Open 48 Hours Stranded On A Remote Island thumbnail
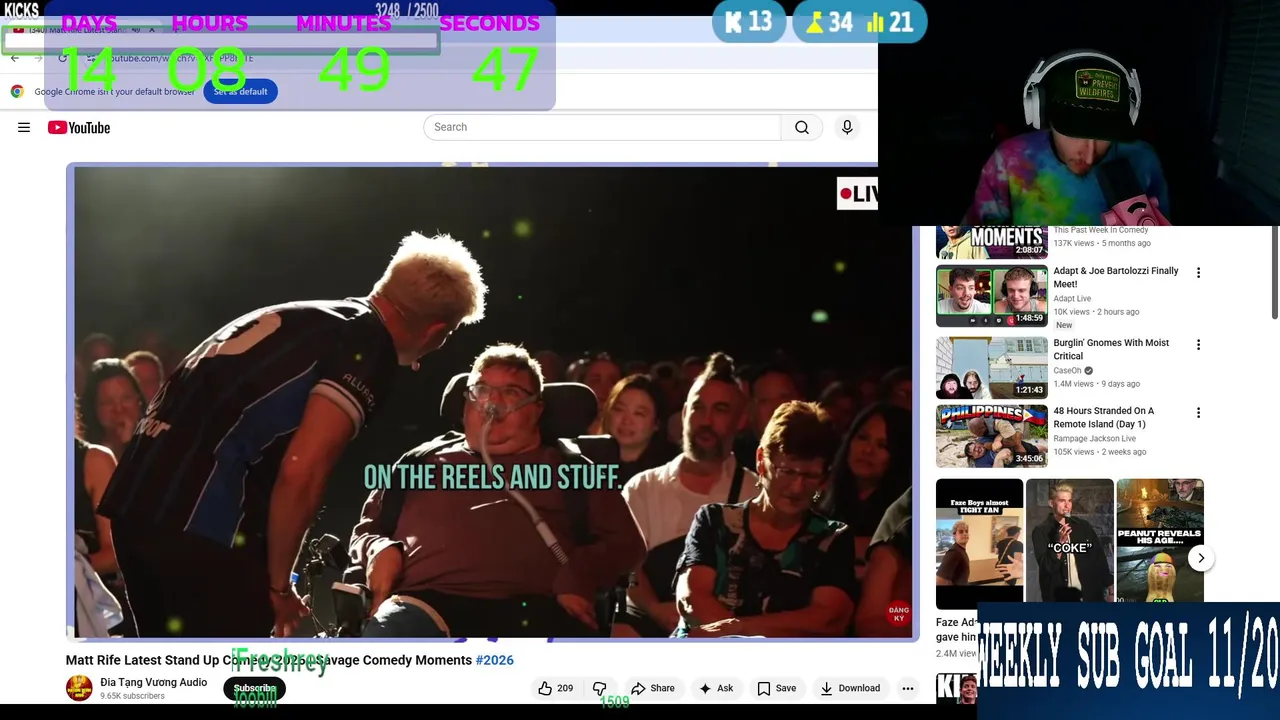Viewport: 1280px width, 720px height. tap(991, 436)
